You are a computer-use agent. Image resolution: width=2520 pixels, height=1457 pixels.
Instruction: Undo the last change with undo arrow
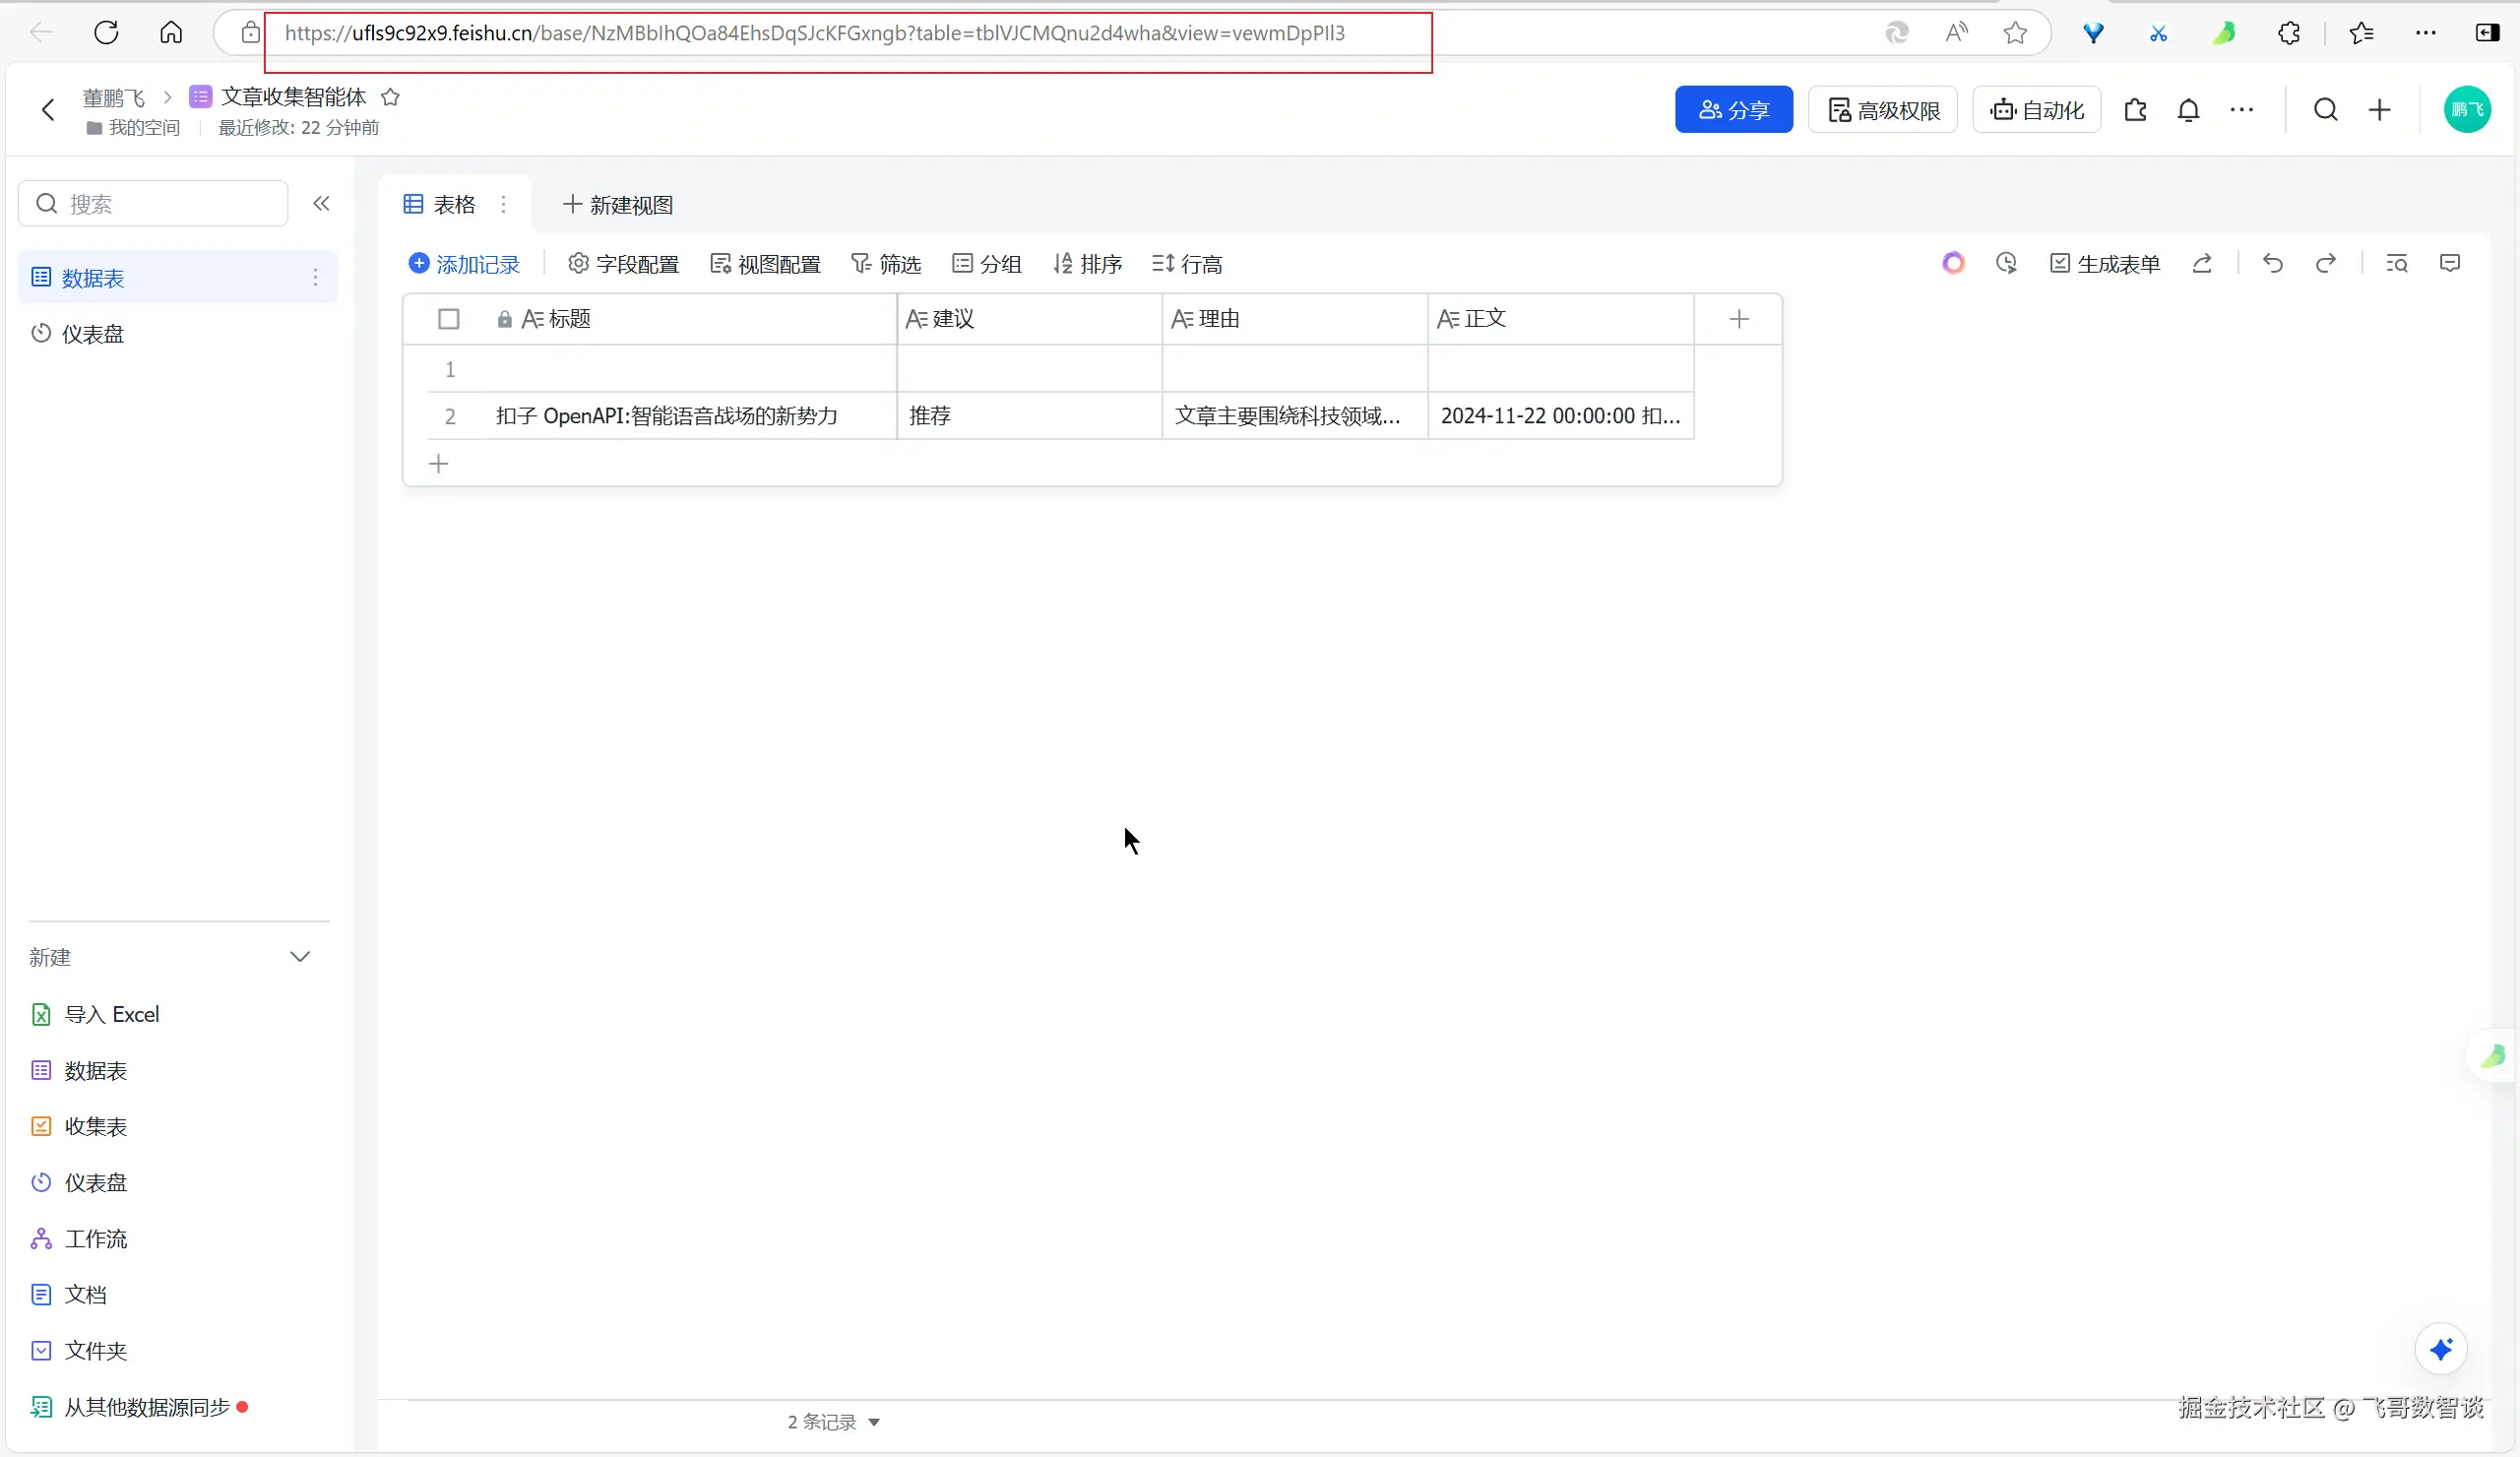2272,263
